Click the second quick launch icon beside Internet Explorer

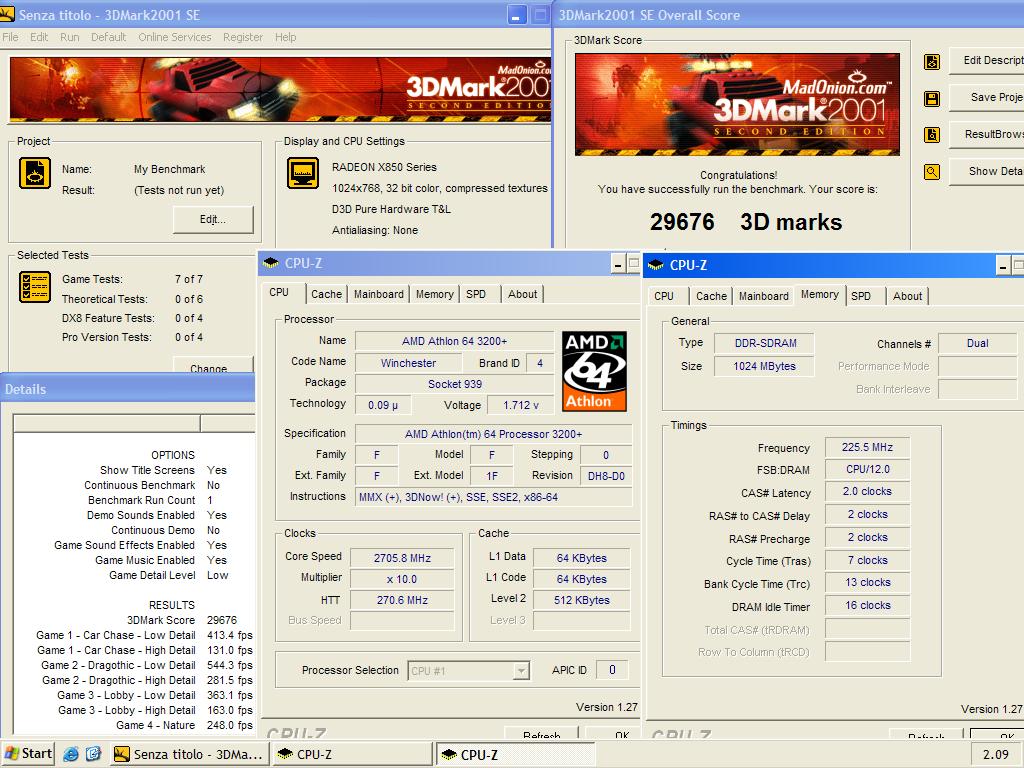point(93,754)
